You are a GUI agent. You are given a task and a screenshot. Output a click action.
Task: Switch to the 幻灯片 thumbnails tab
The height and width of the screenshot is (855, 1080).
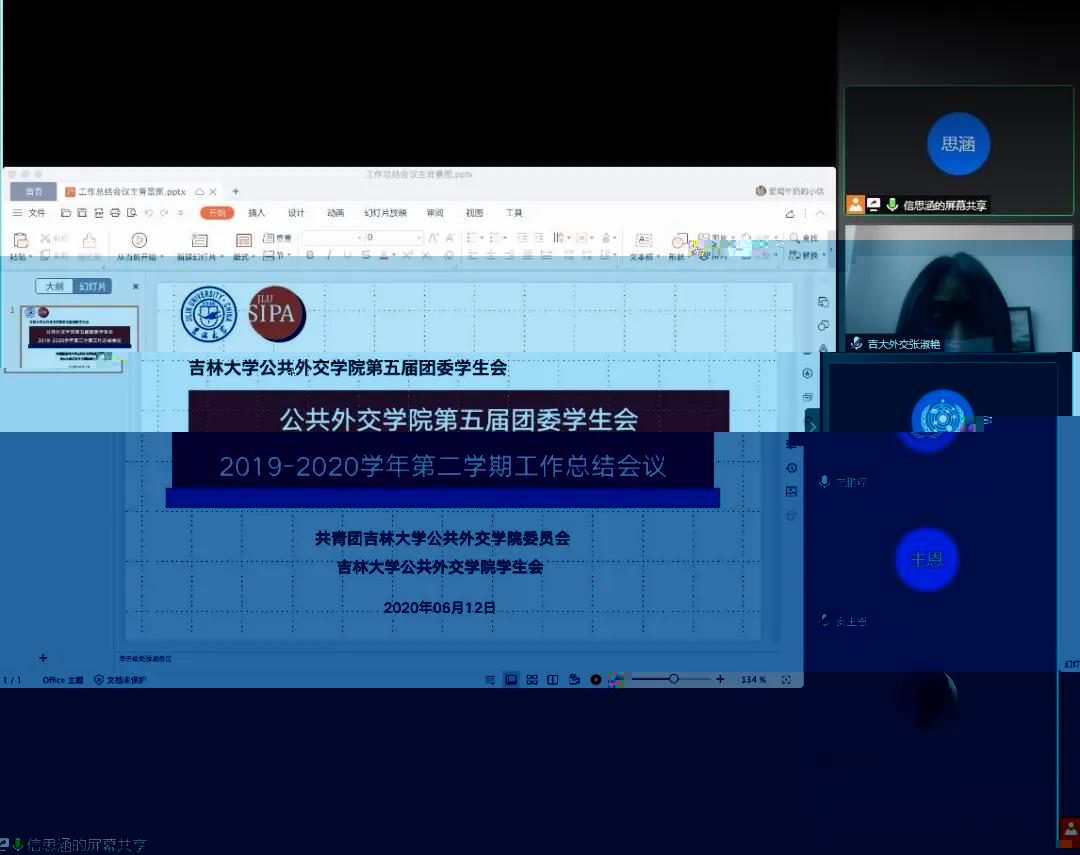click(92, 287)
